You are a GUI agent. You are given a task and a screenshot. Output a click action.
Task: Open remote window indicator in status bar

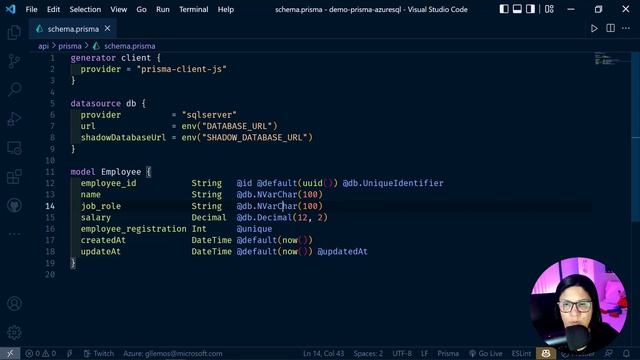10,353
